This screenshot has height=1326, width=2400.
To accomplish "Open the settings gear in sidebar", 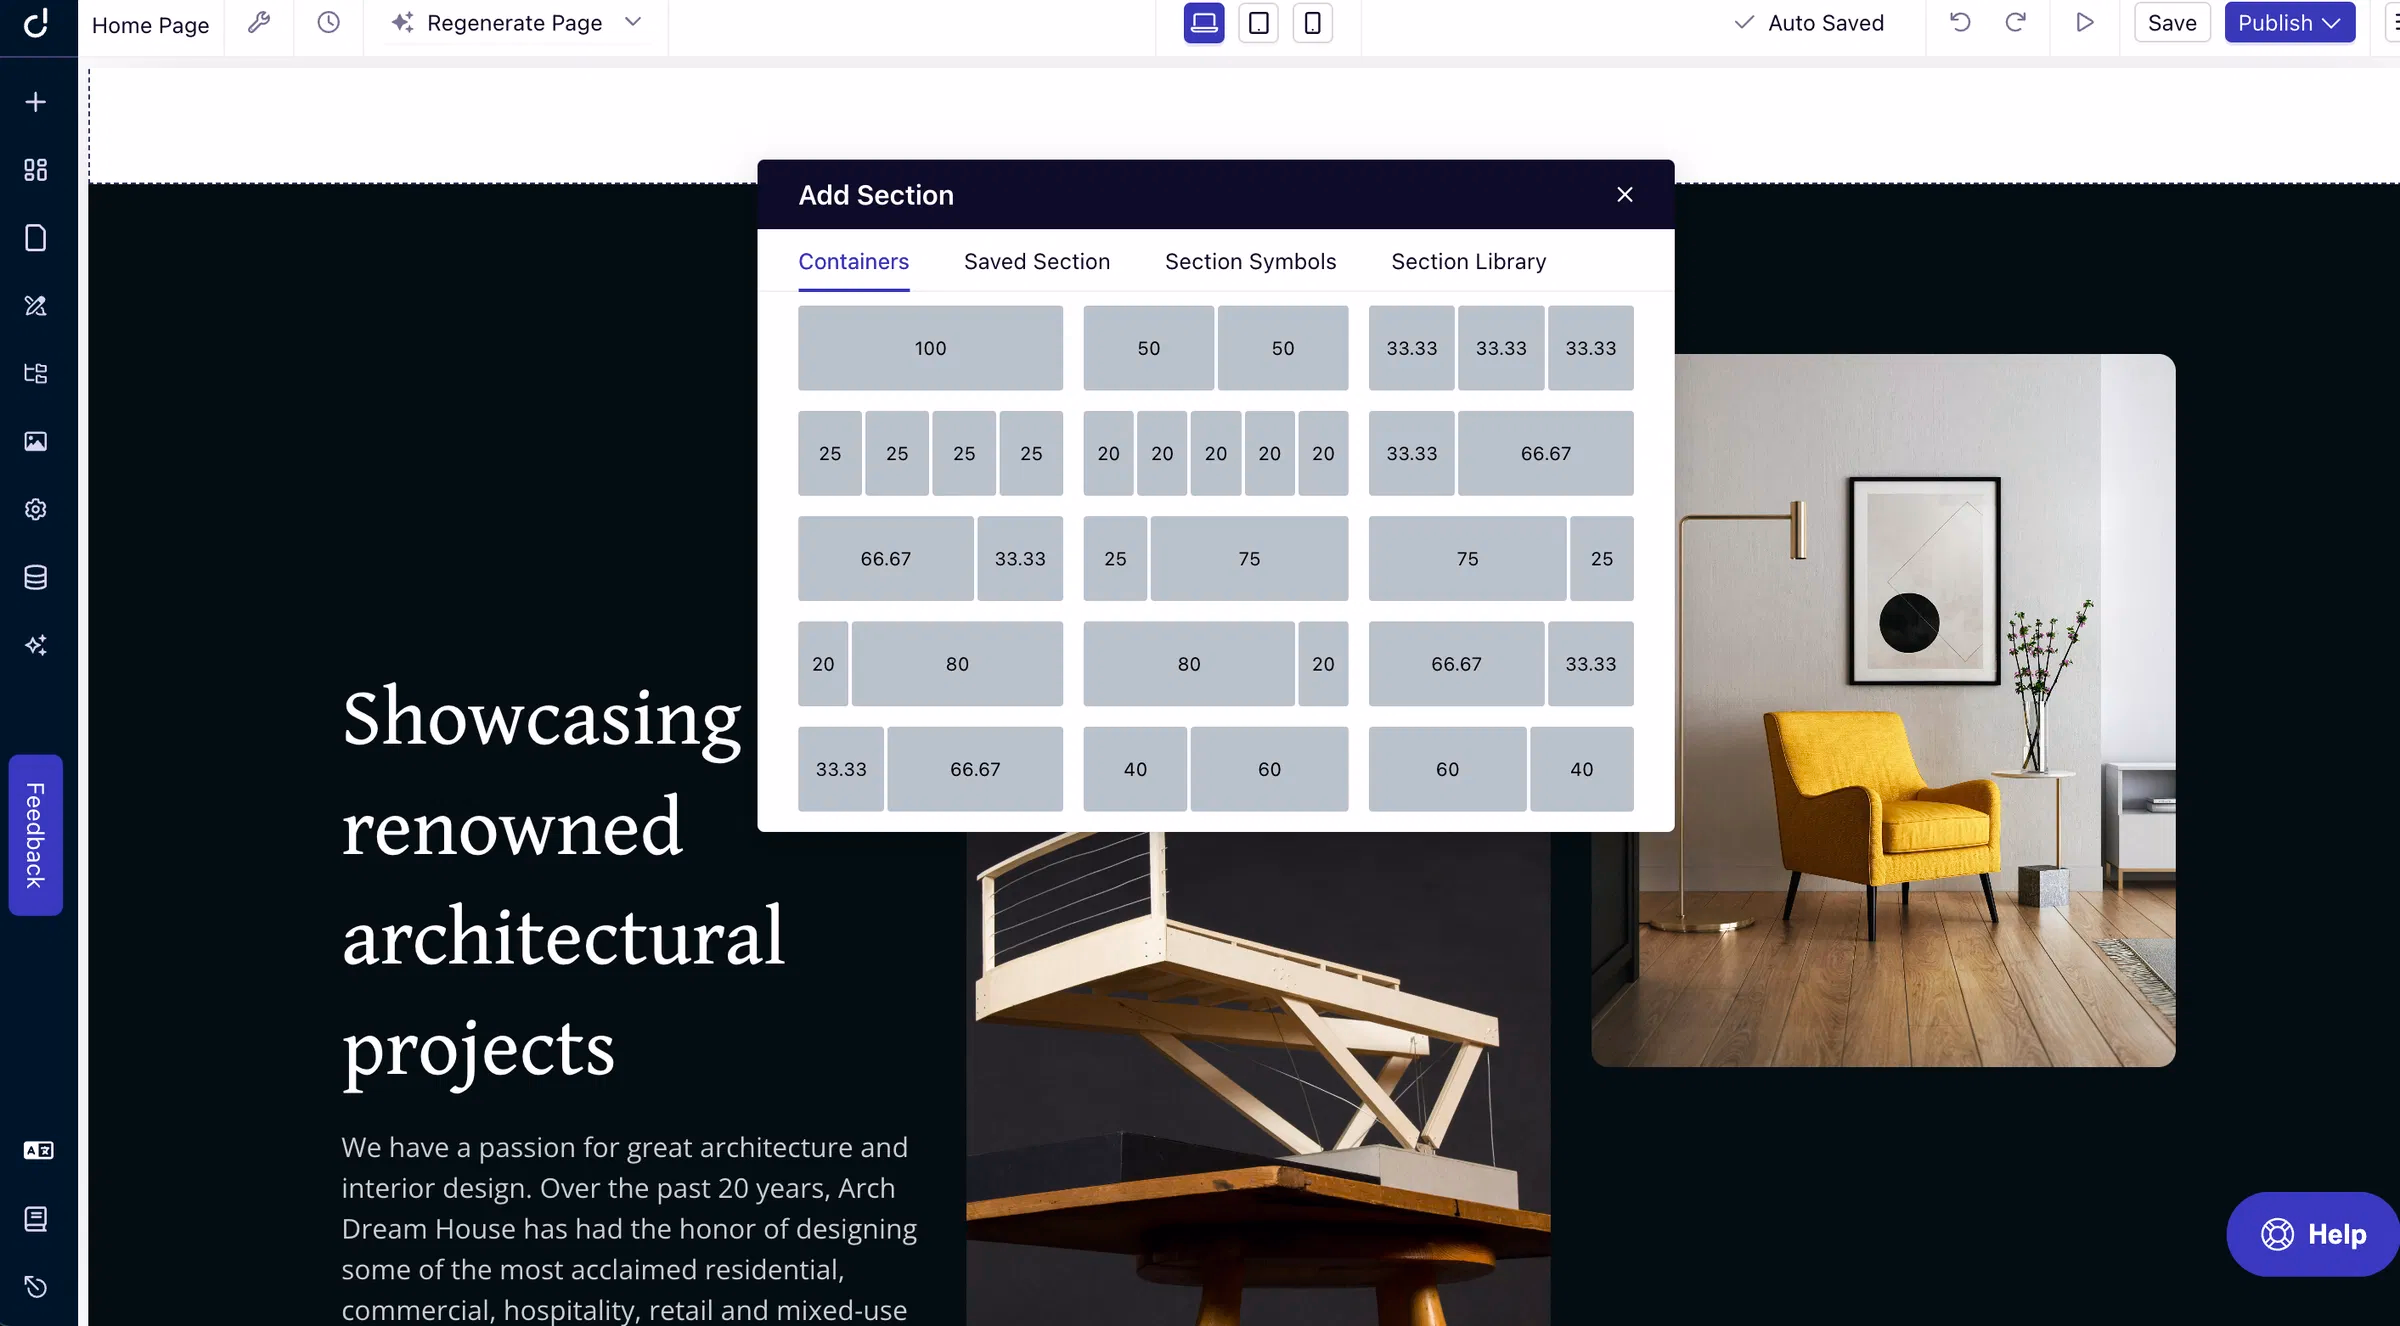I will 35,509.
